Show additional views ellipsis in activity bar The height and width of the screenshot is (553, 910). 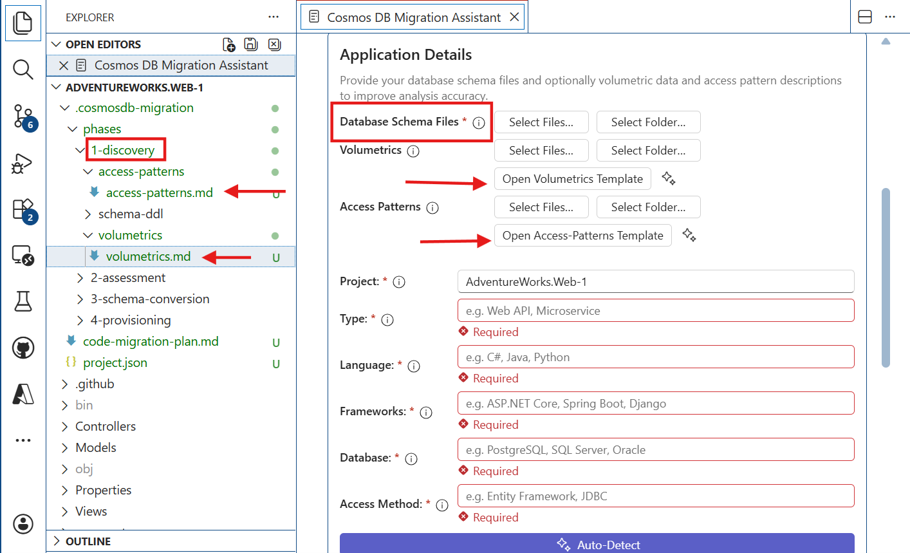[x=23, y=440]
